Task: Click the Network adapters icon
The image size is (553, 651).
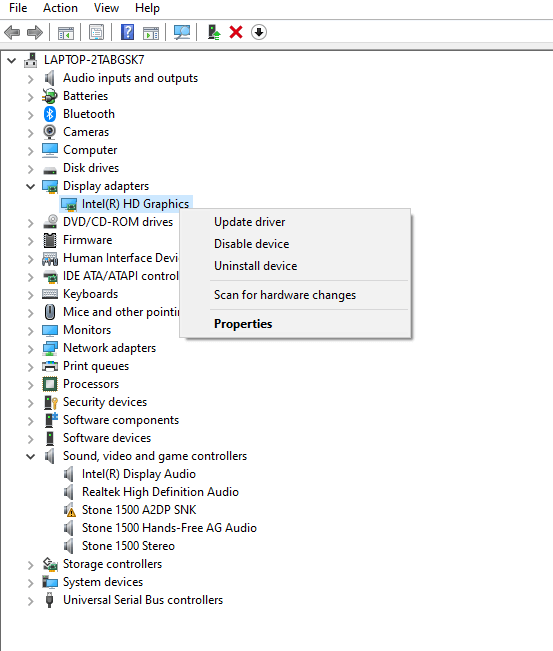Action: click(50, 348)
